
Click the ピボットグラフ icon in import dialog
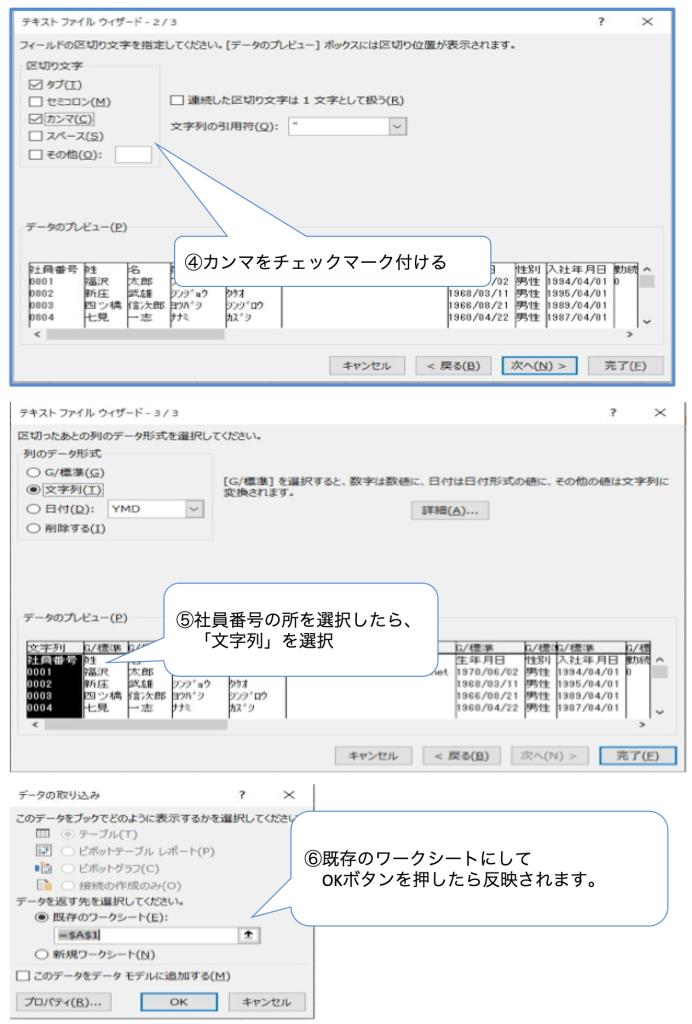coord(42,868)
